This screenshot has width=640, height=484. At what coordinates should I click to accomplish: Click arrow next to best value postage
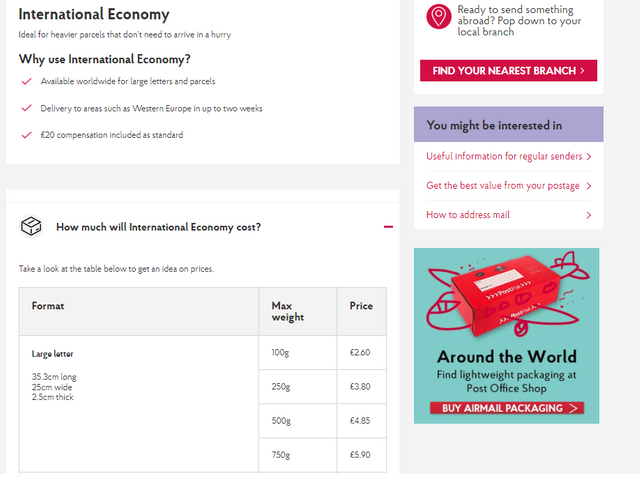(589, 186)
